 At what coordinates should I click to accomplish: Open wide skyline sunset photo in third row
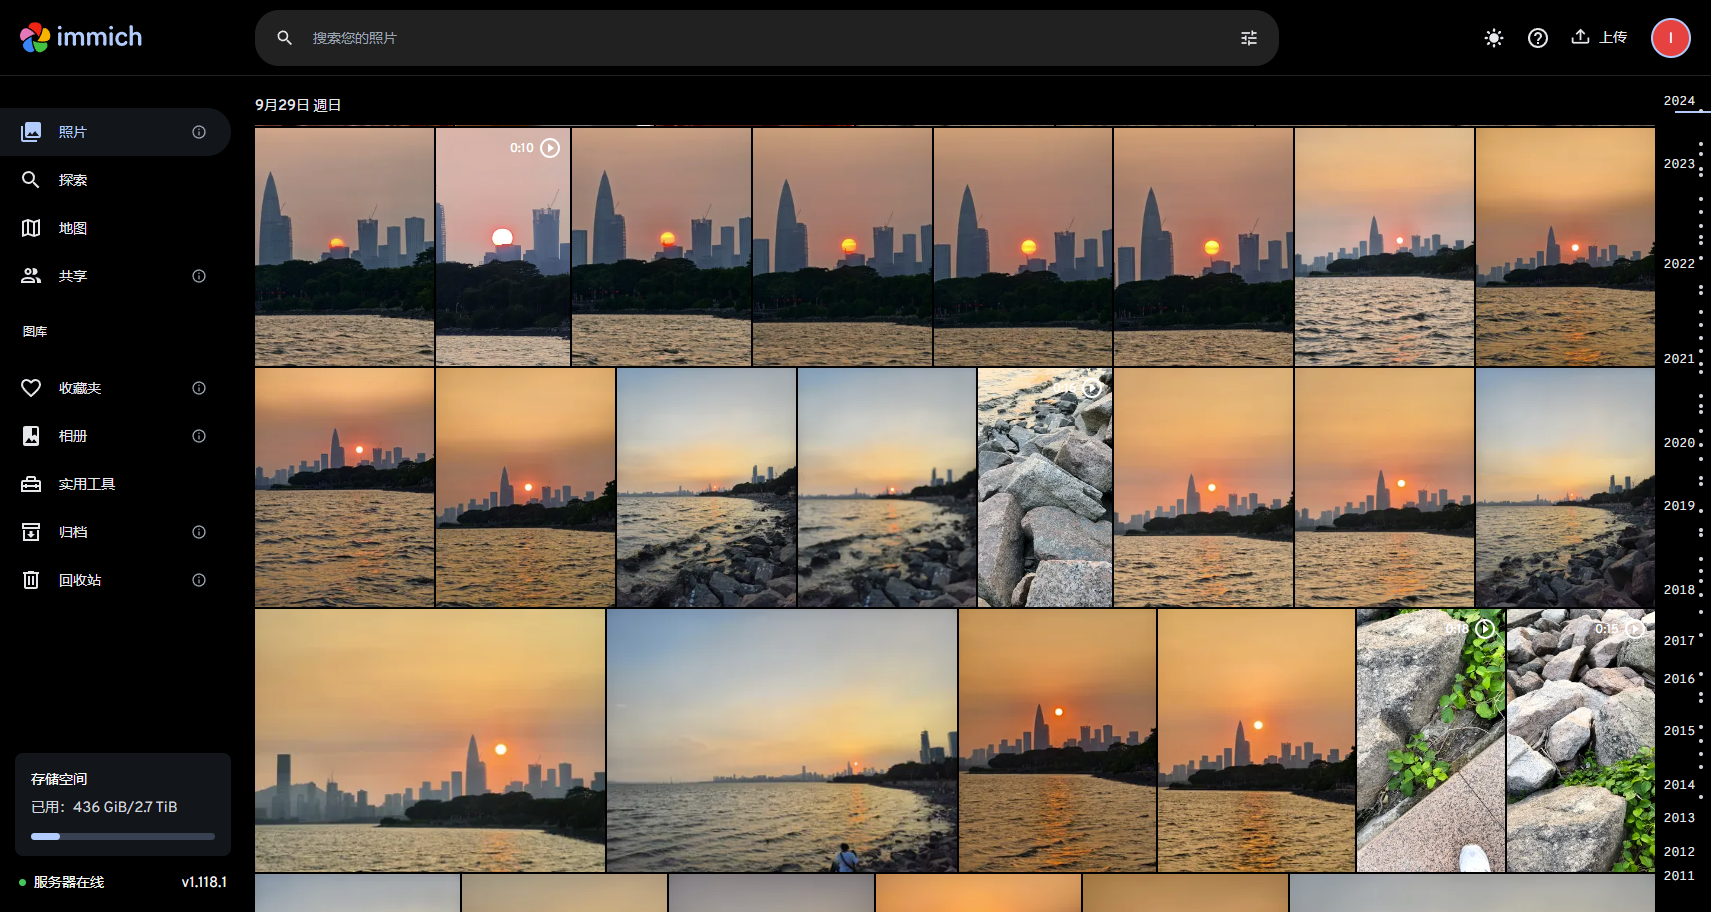[430, 740]
